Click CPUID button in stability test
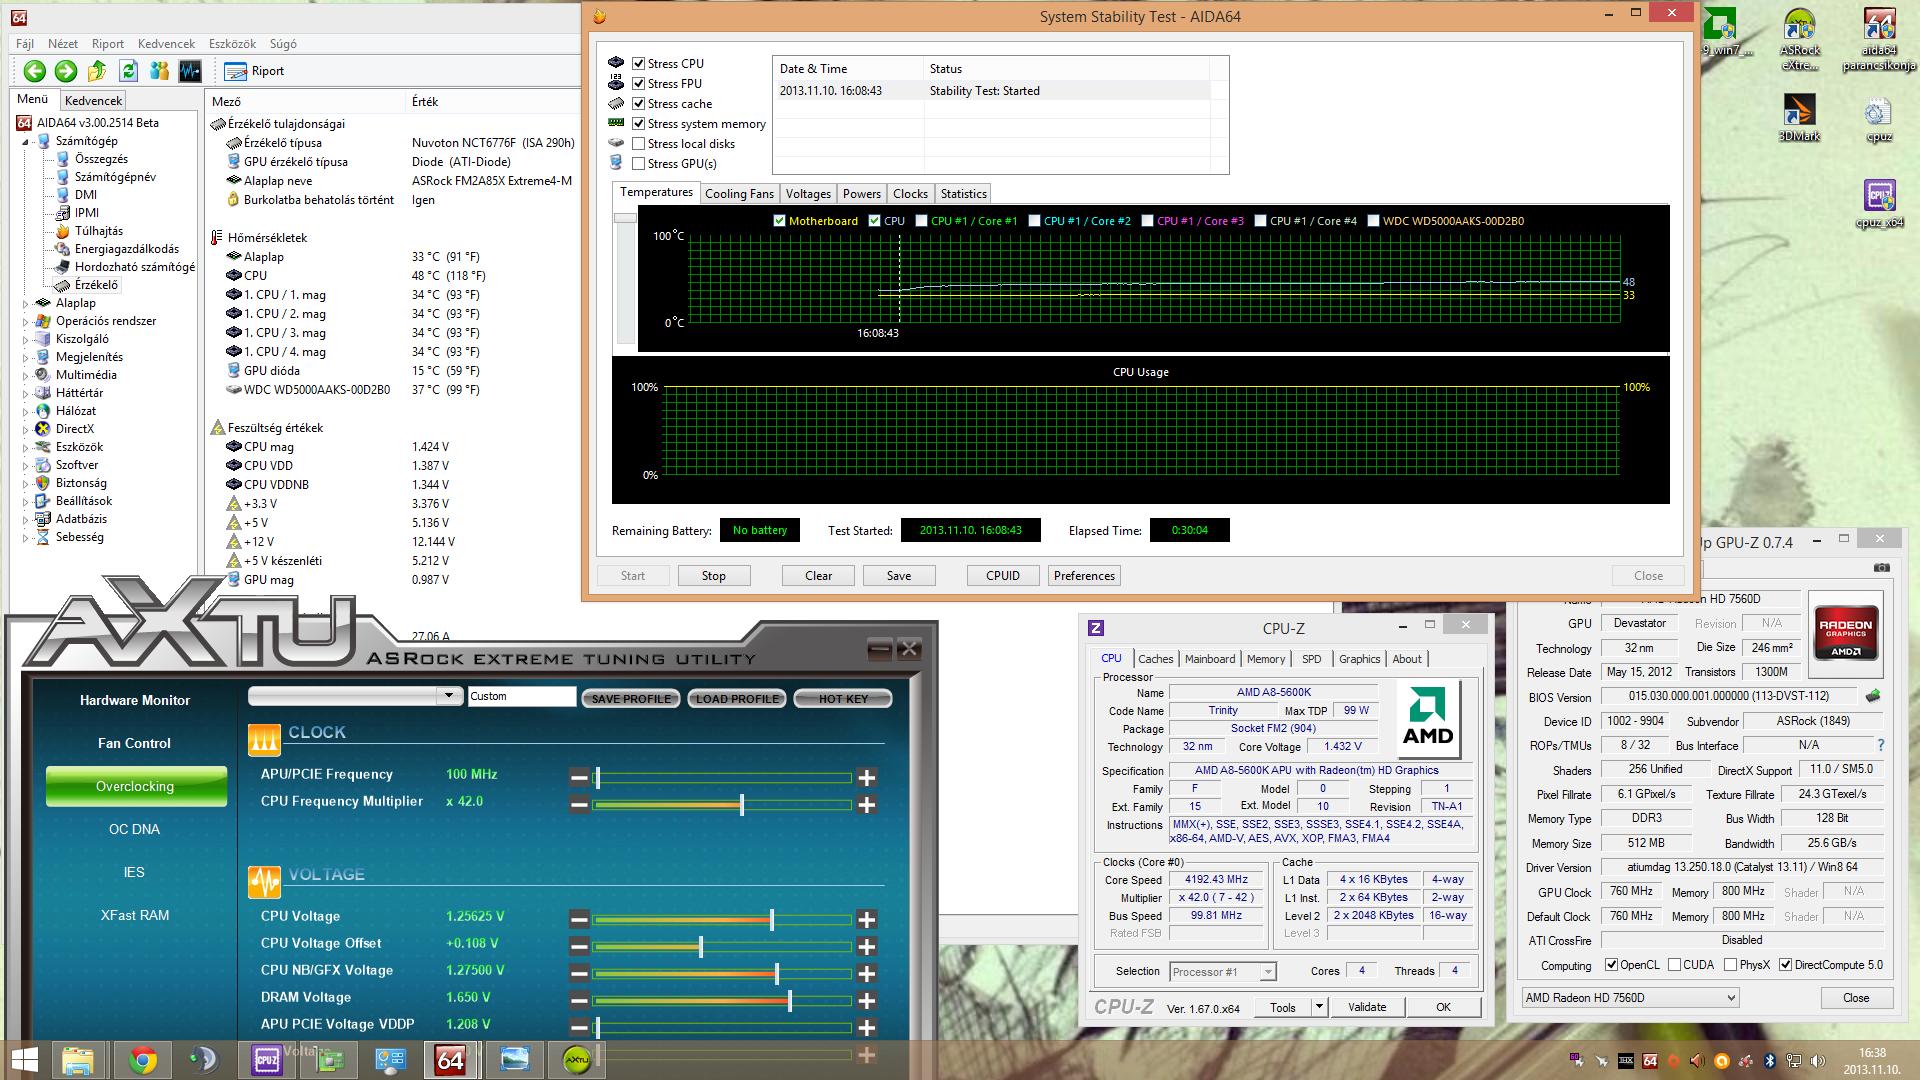Image resolution: width=1920 pixels, height=1080 pixels. pos(1003,576)
